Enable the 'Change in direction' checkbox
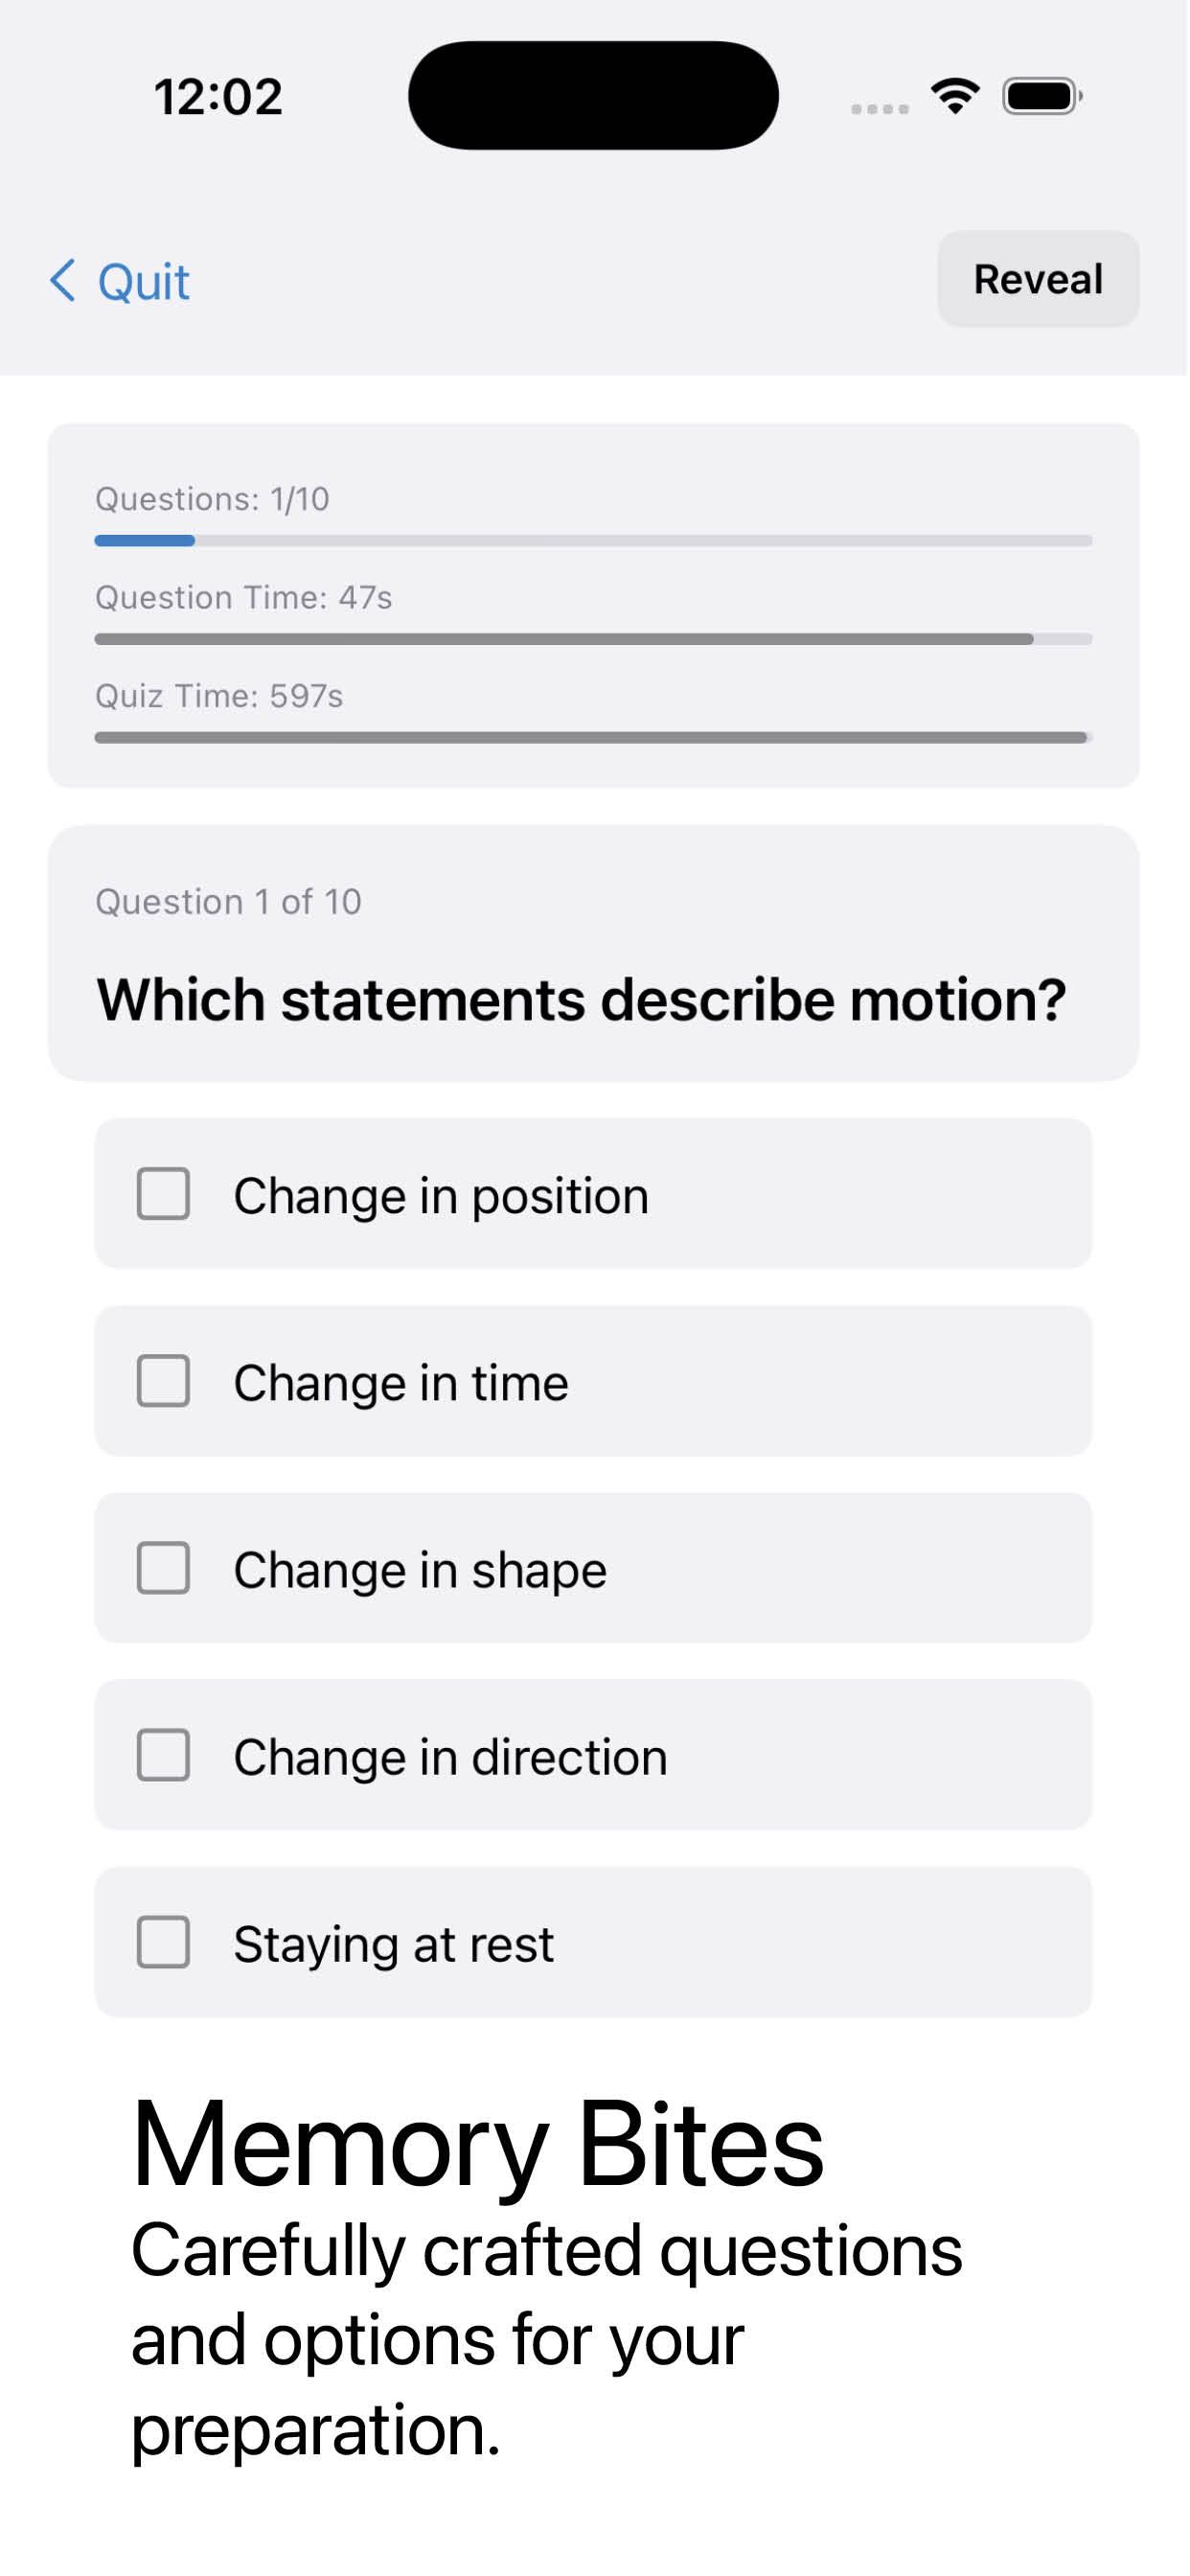1190x2576 pixels. pyautogui.click(x=163, y=1756)
